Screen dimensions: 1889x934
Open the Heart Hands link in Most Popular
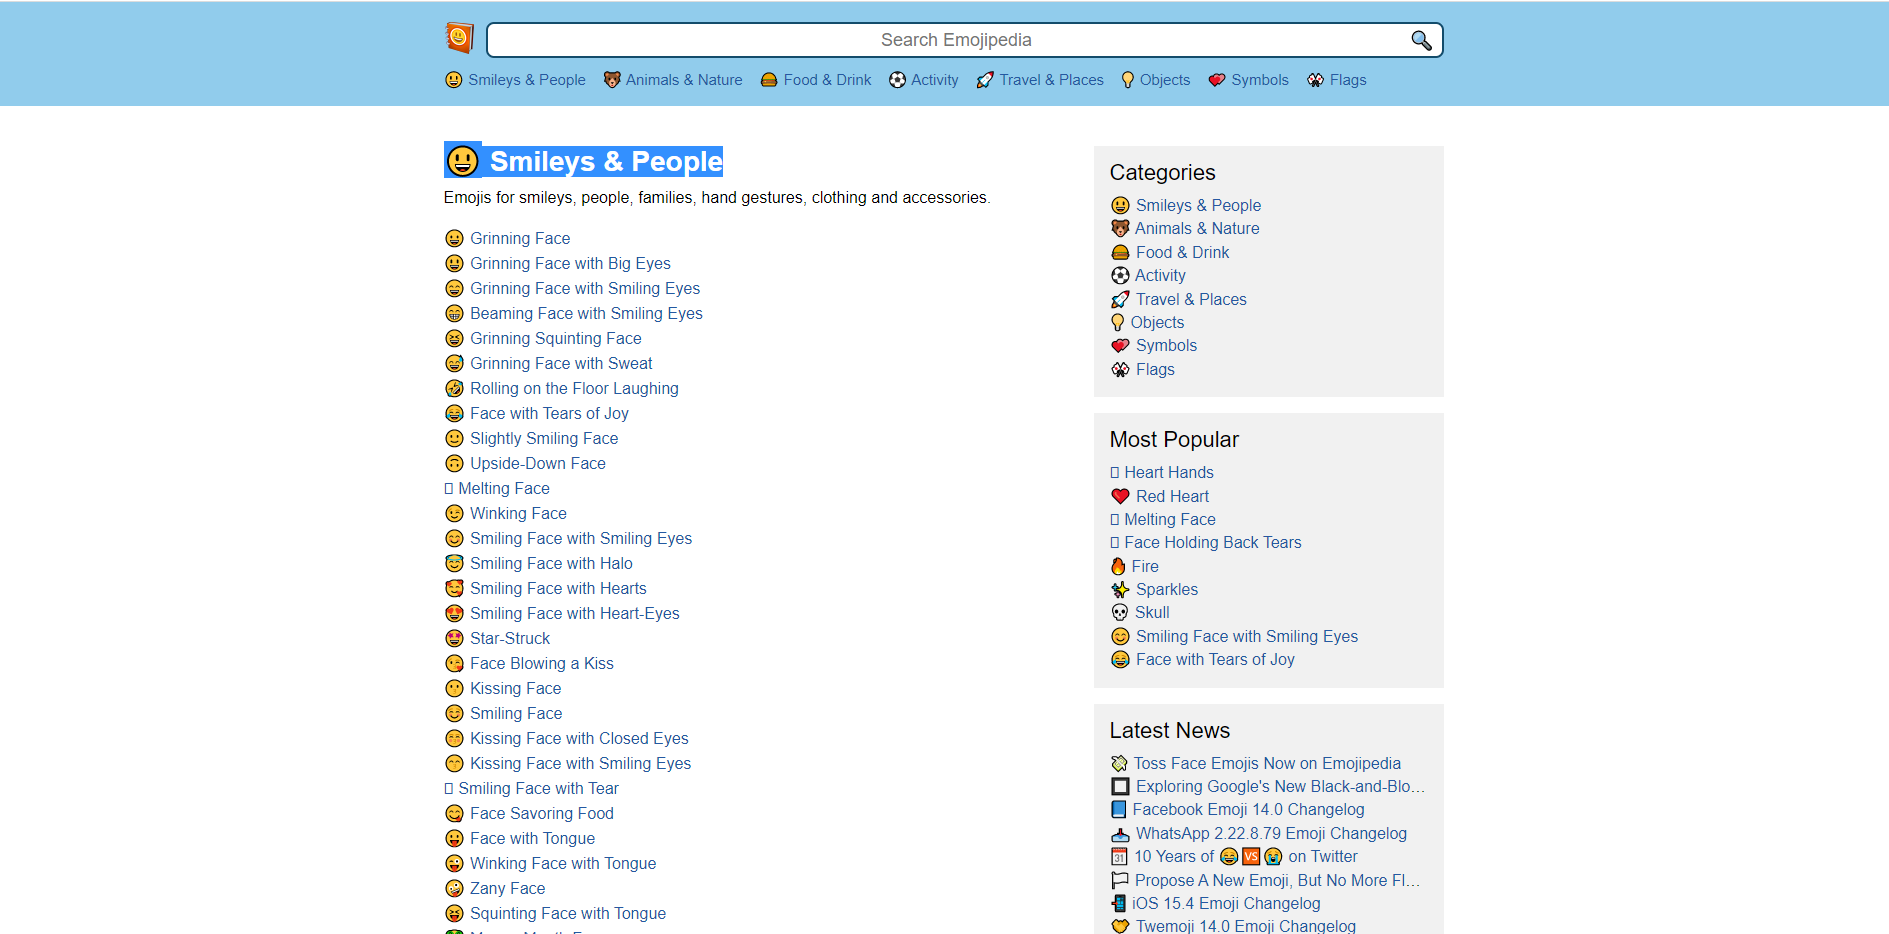(x=1169, y=472)
